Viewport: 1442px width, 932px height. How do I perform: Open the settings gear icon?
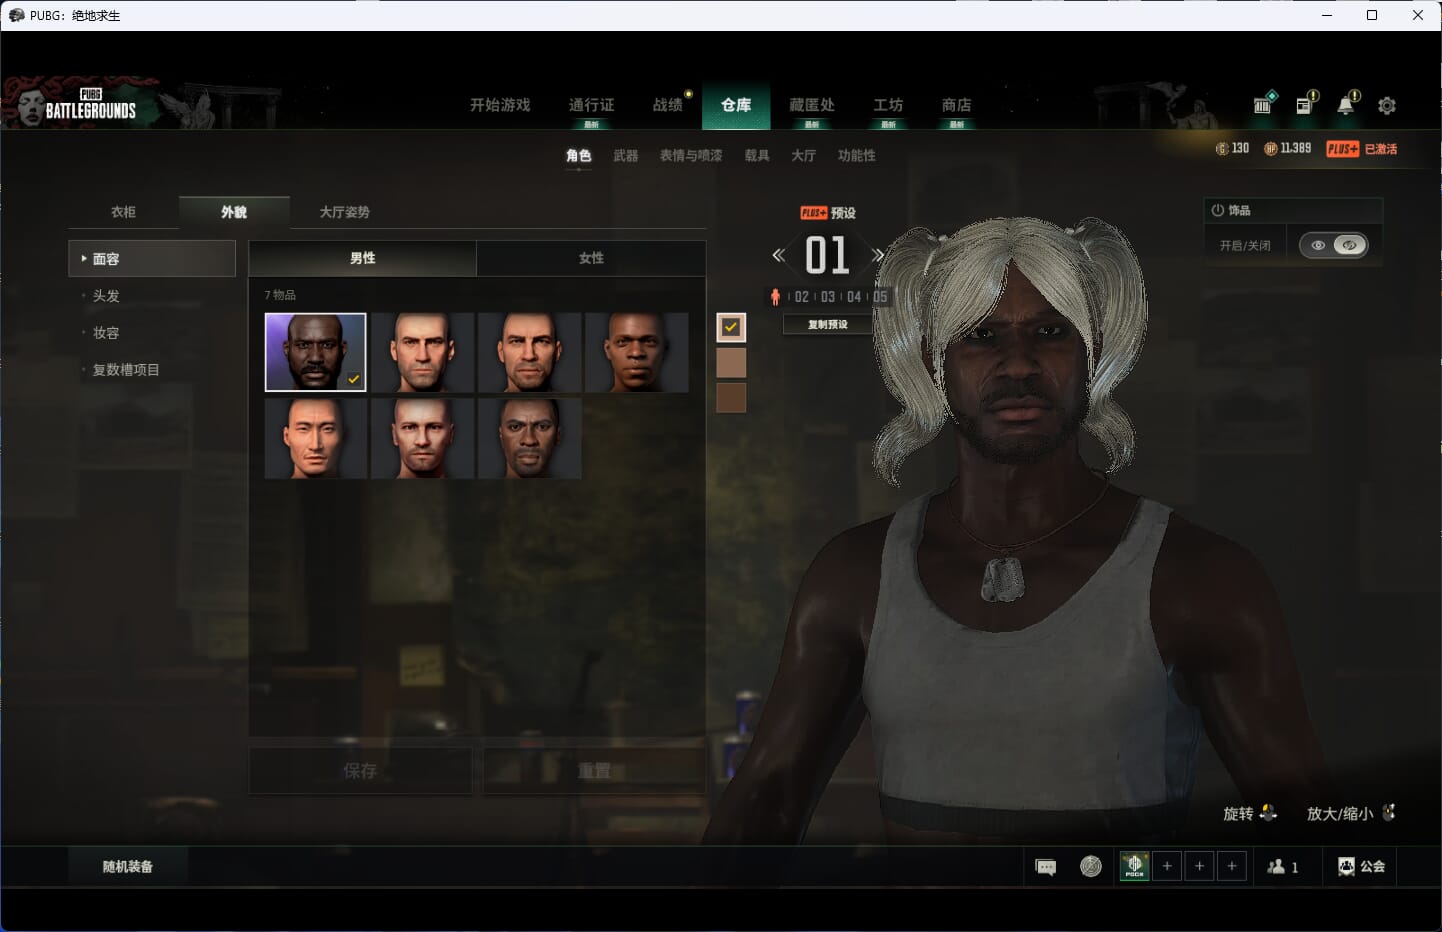click(x=1387, y=105)
